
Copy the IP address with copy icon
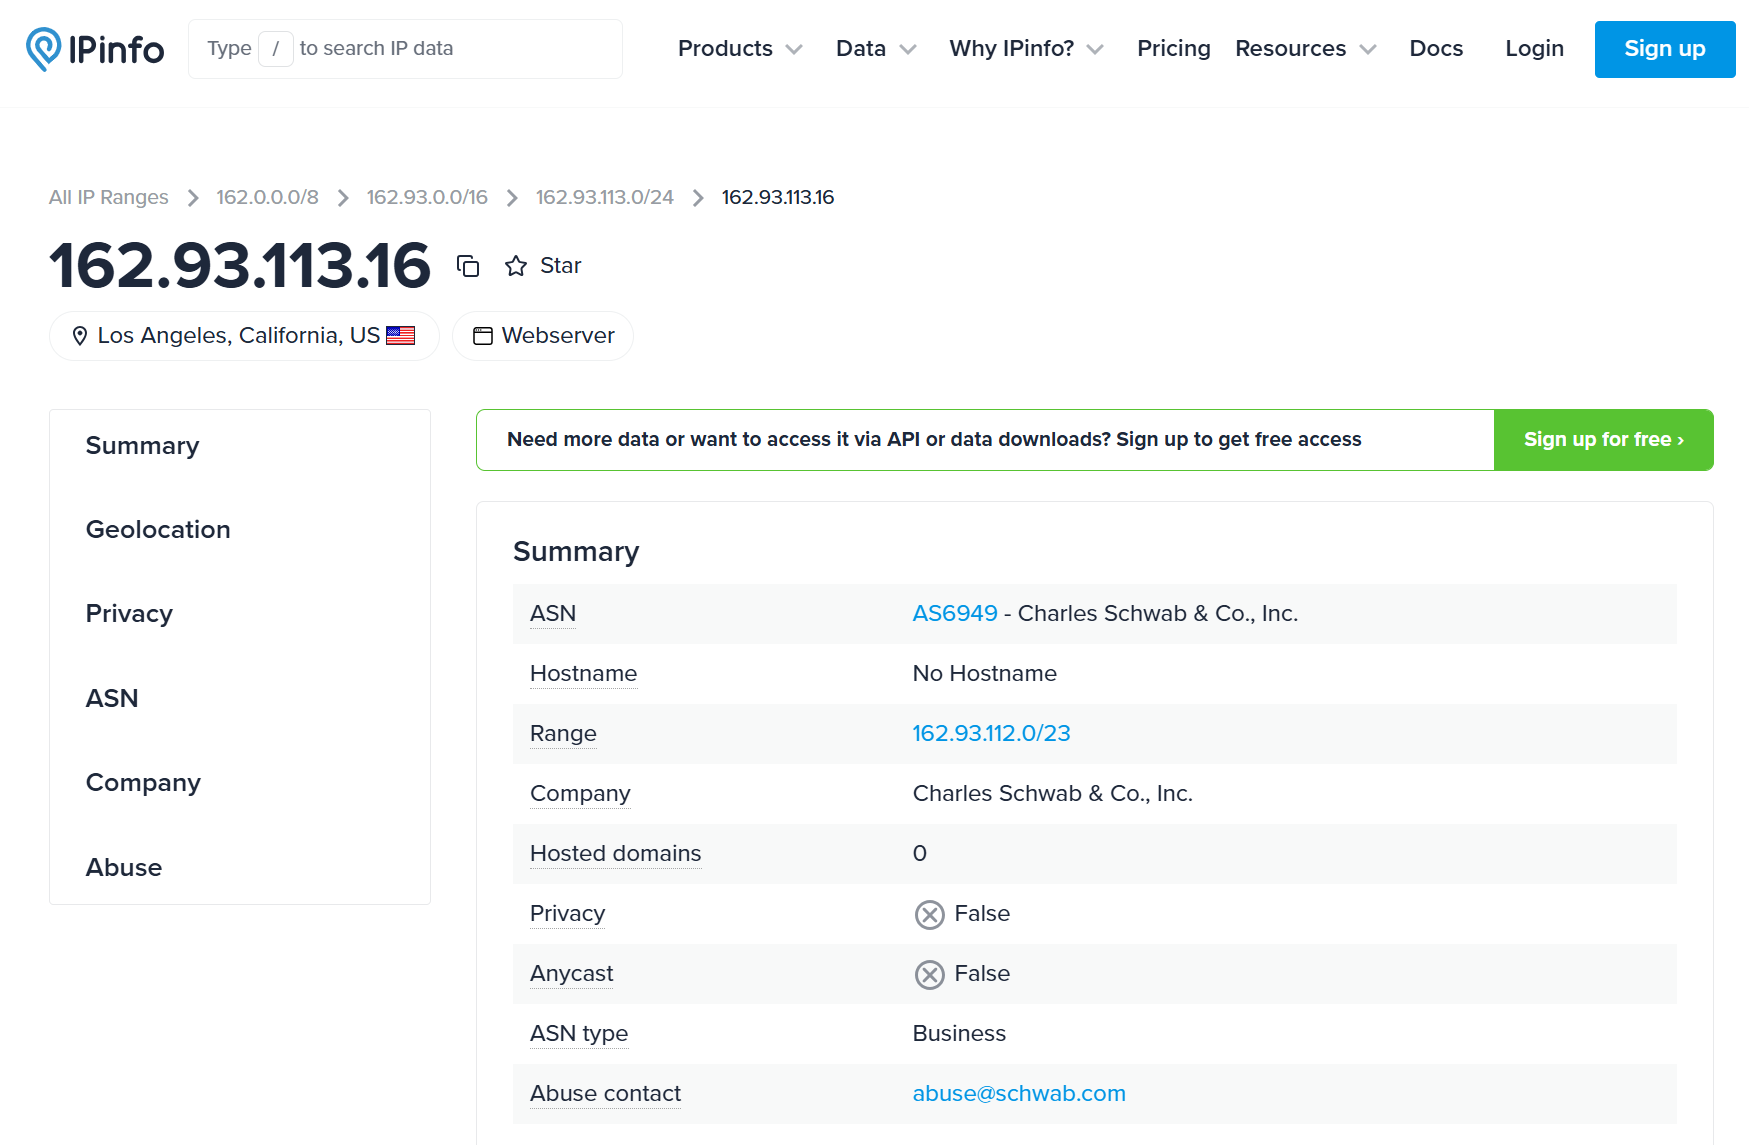[468, 266]
